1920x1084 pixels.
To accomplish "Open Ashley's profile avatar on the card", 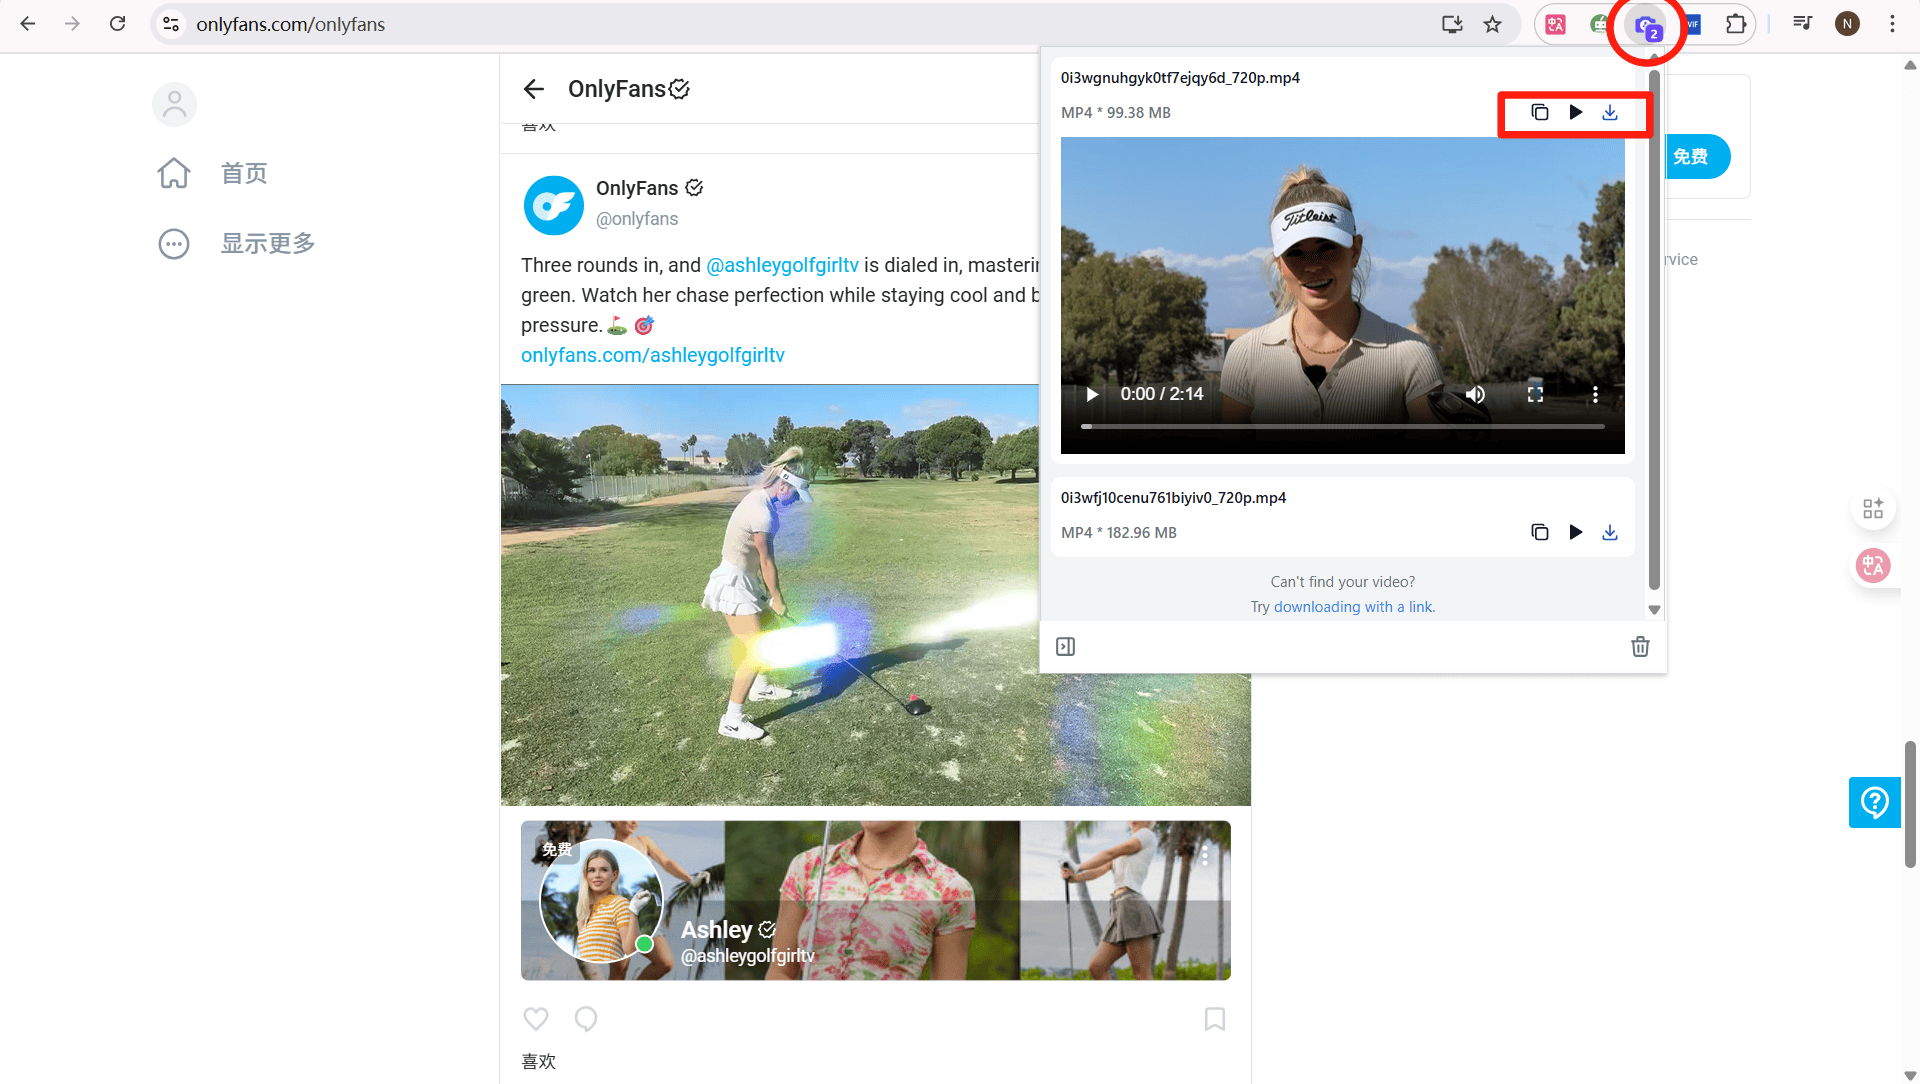I will 600,900.
